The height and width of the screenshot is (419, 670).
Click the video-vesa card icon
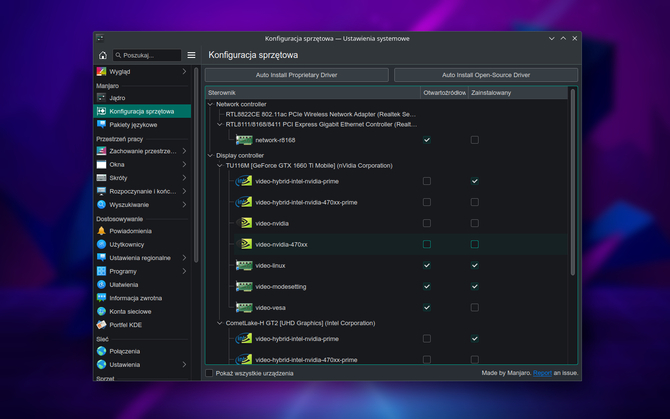(244, 308)
